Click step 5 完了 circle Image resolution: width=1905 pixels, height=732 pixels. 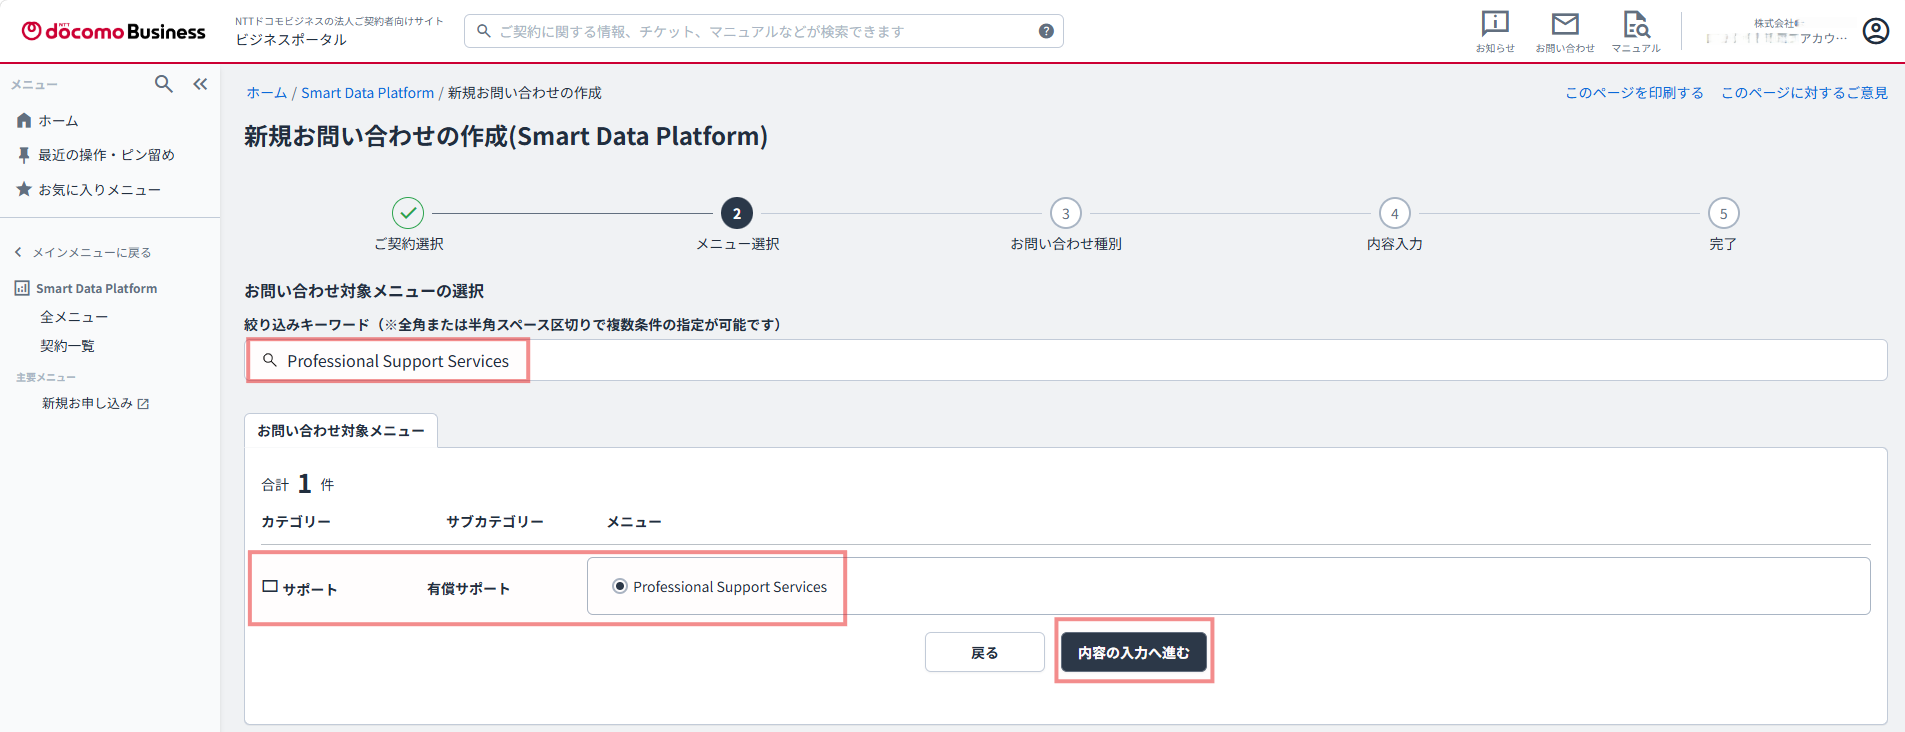1724,213
